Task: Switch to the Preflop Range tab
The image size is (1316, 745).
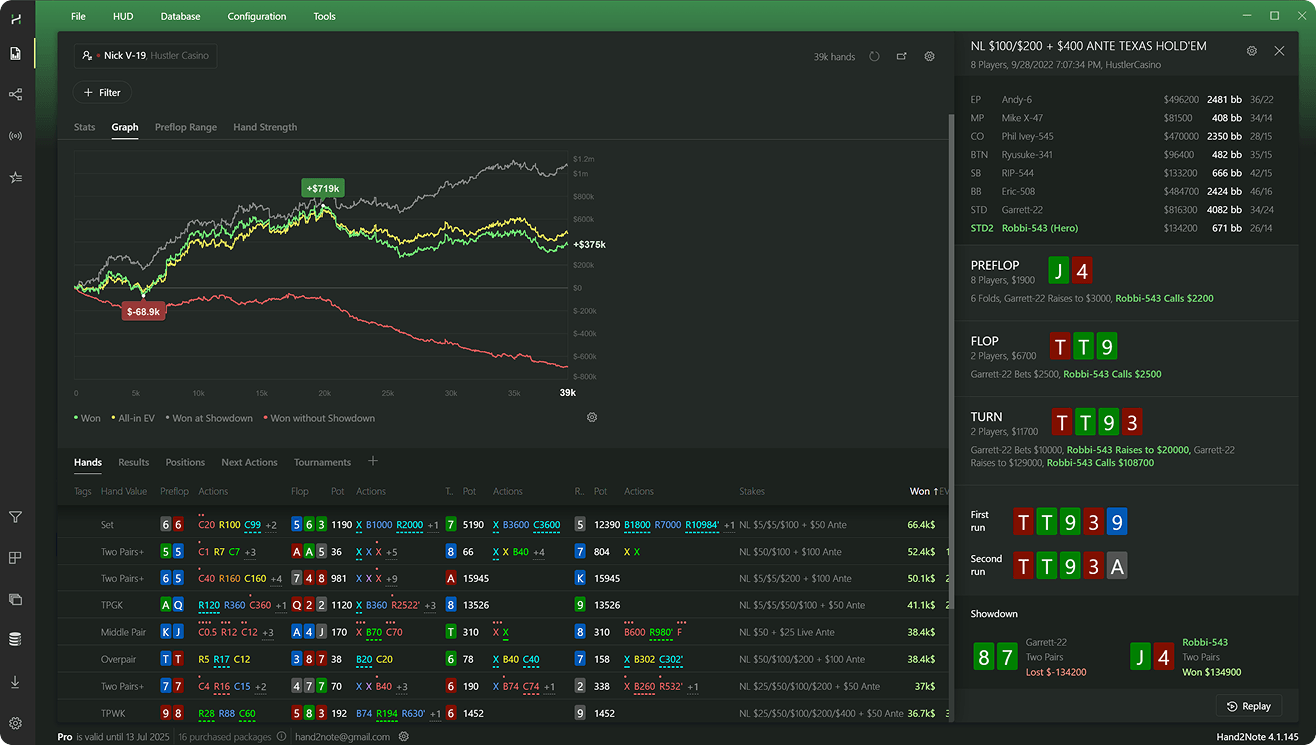Action: pyautogui.click(x=186, y=127)
